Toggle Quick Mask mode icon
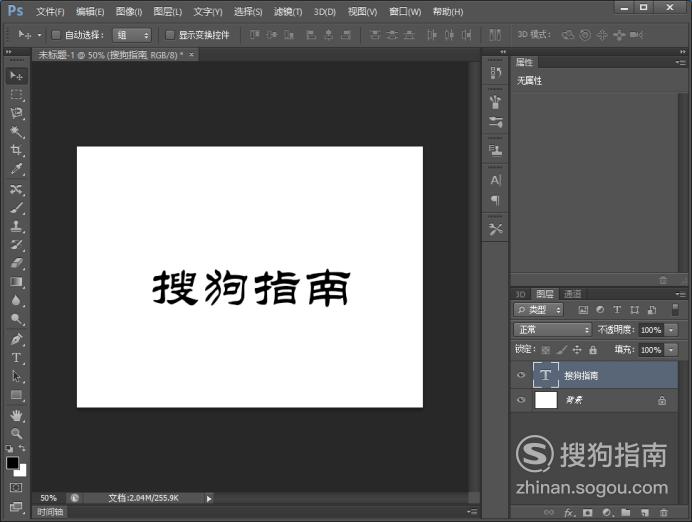Viewport: 692px width, 522px height. (x=16, y=488)
